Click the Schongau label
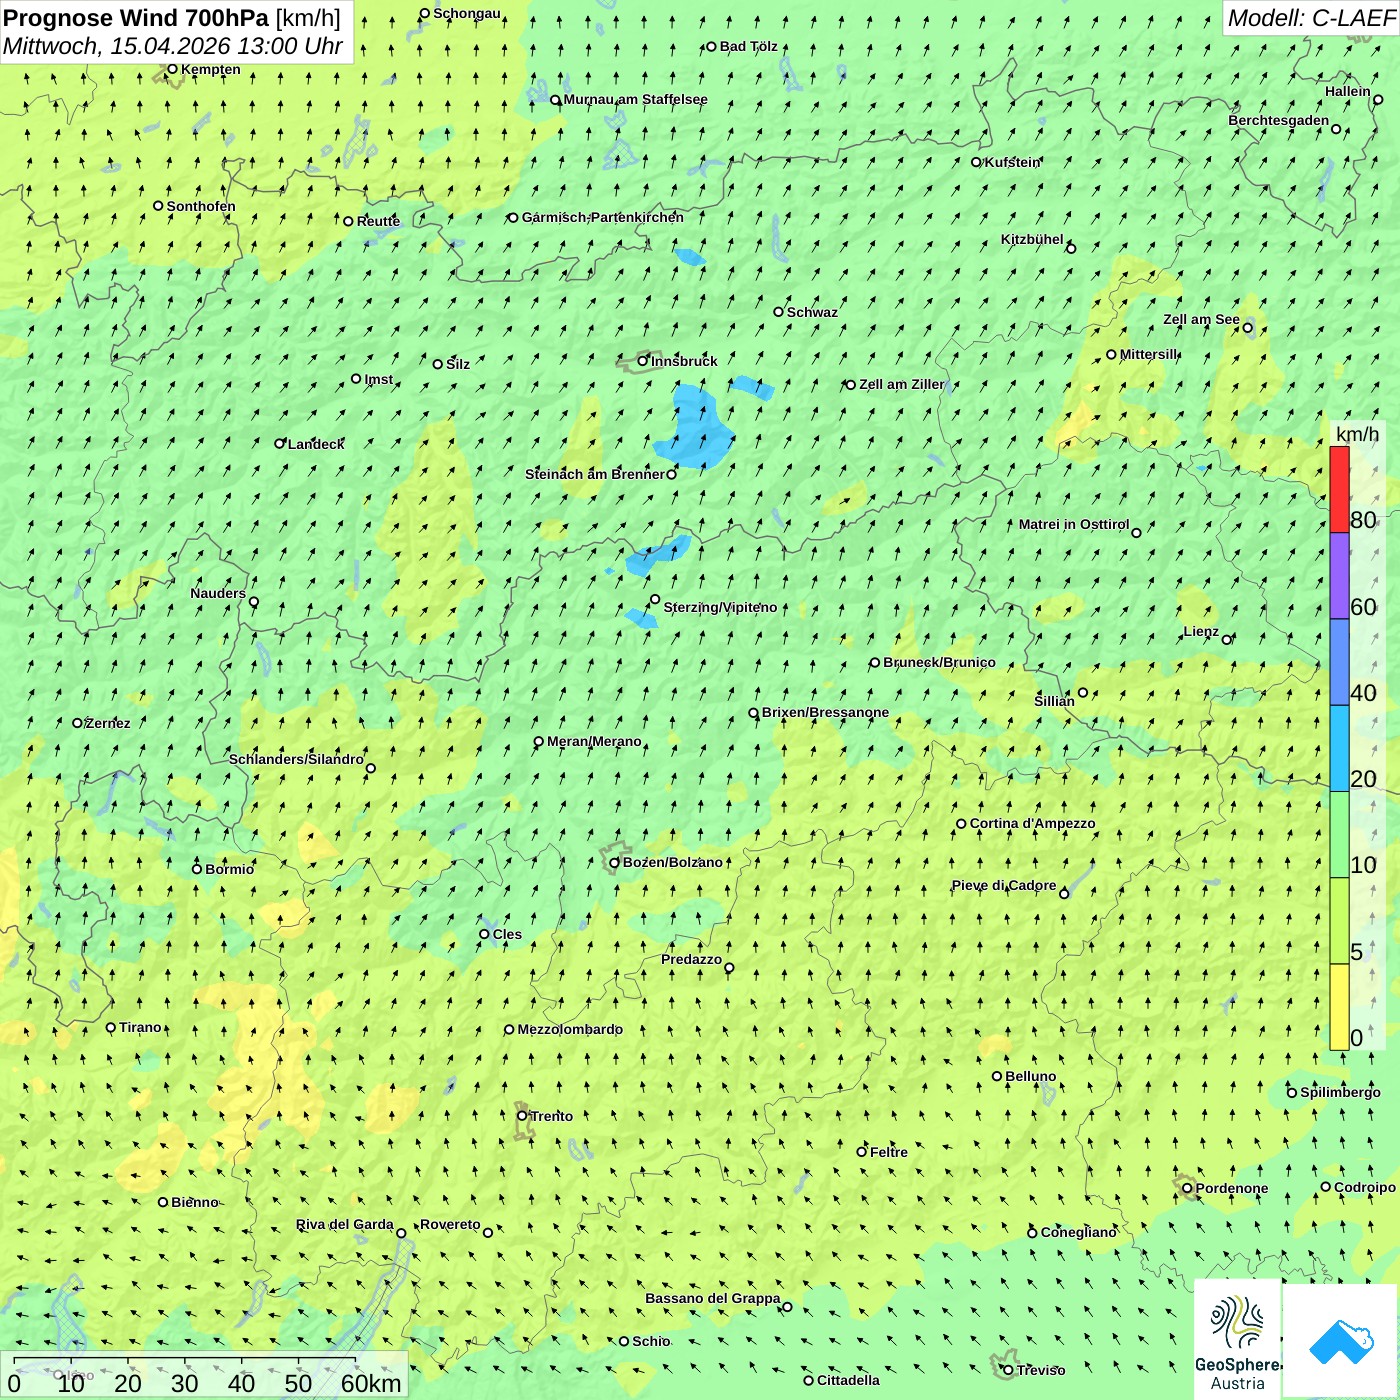1400x1400 pixels. (x=467, y=13)
